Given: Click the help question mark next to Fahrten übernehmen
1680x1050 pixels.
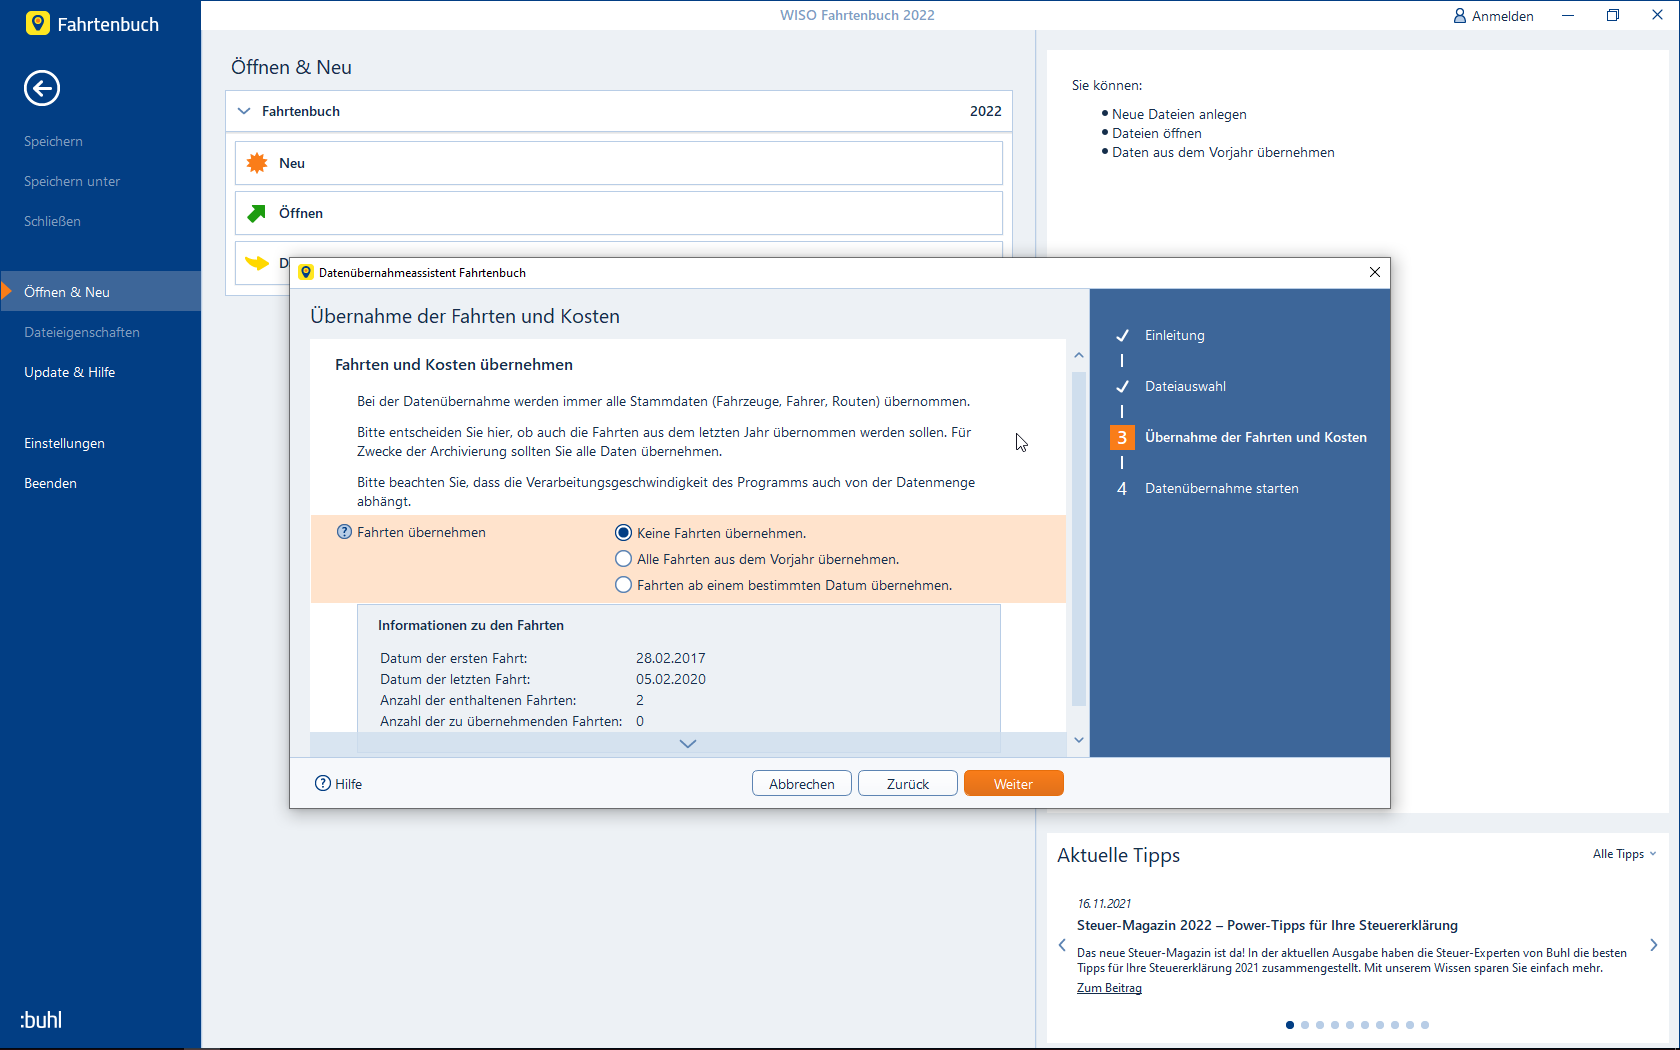Looking at the screenshot, I should (x=344, y=532).
